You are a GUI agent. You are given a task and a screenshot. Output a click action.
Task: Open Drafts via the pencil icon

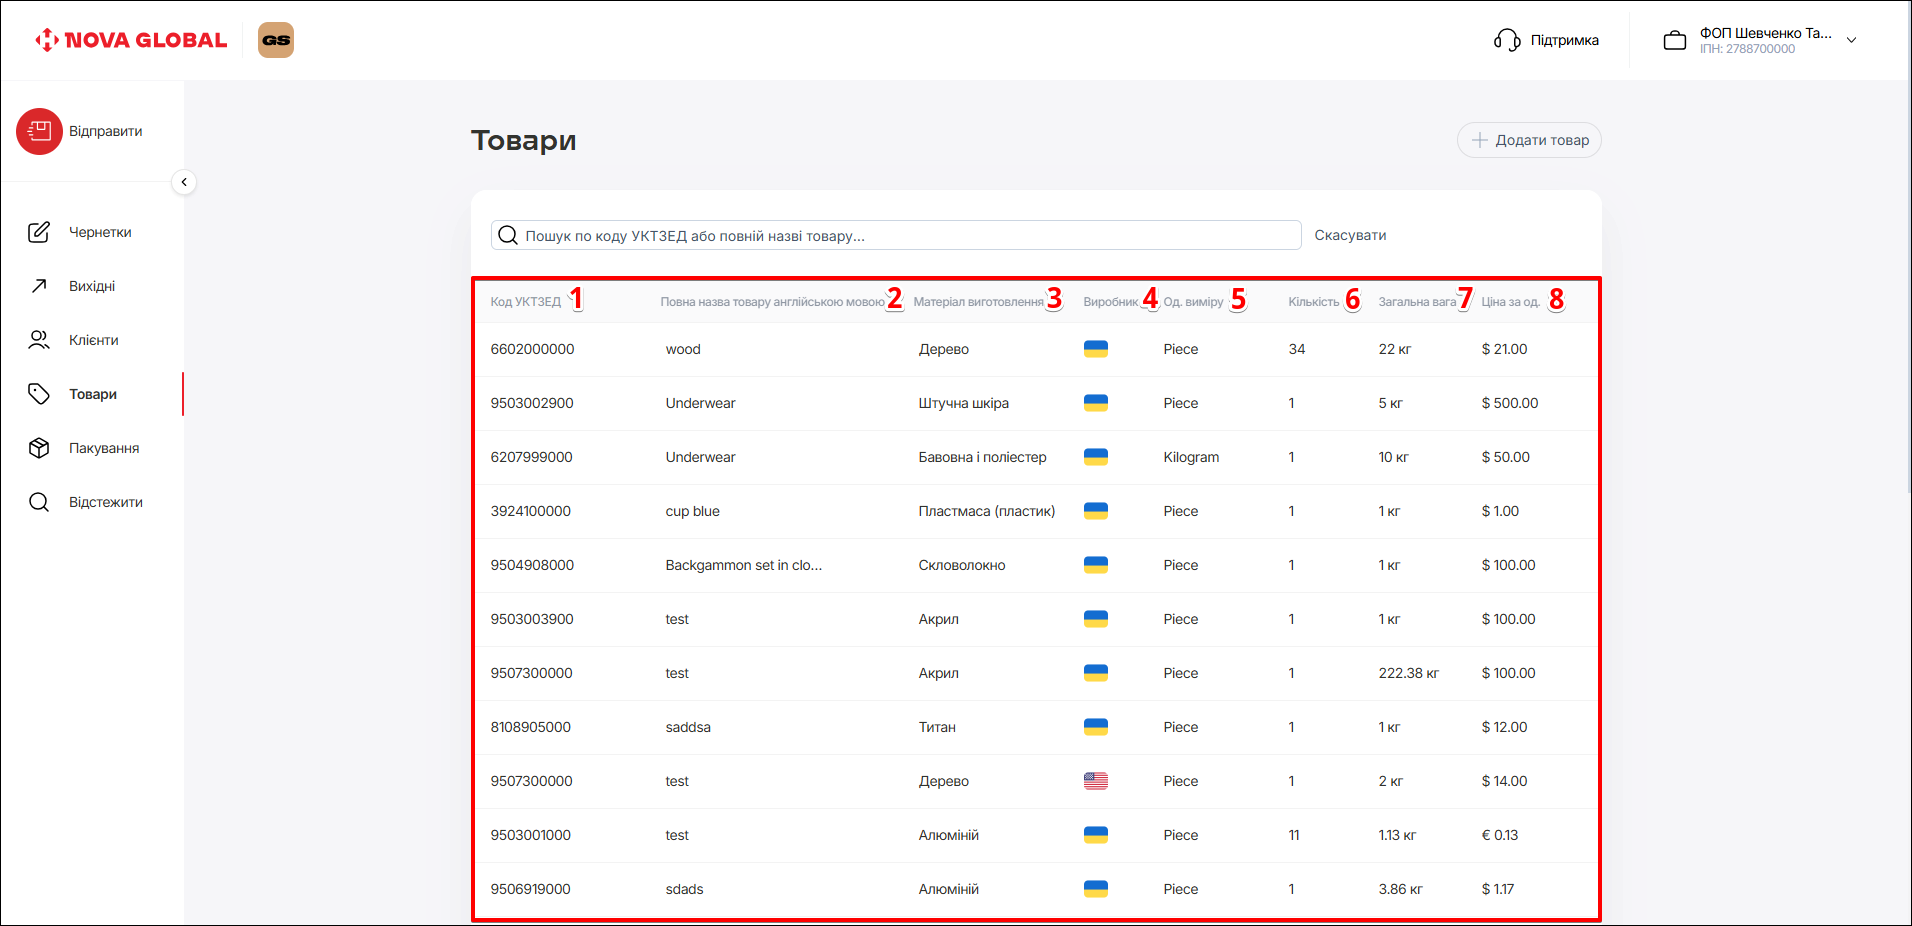click(x=39, y=232)
